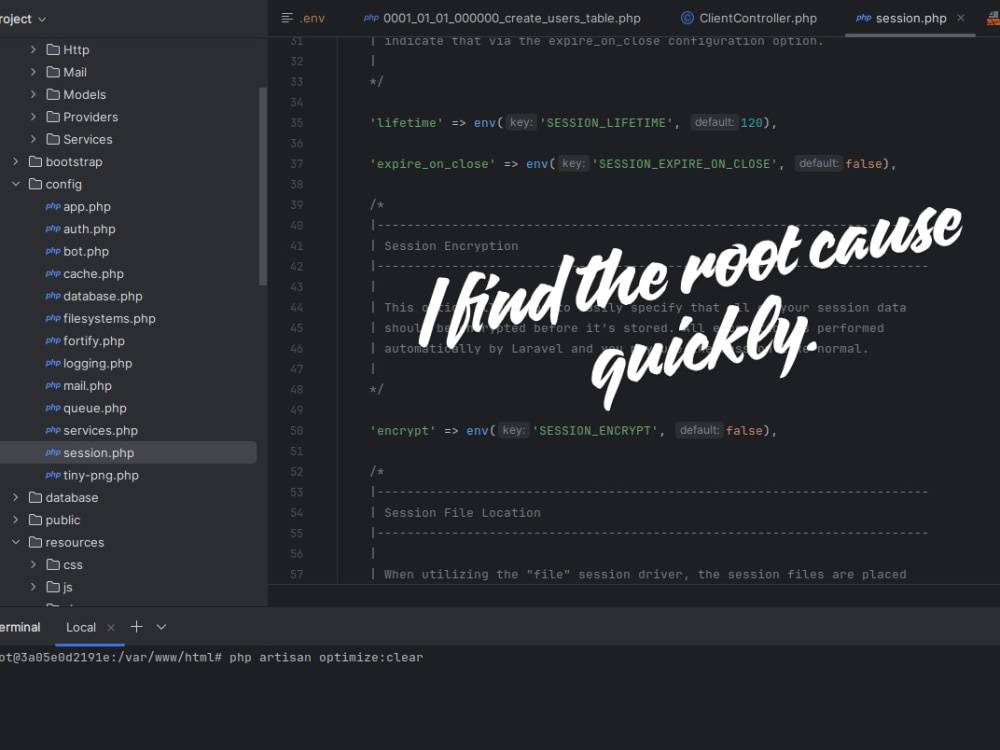Click the project tree vertical scrollbar
Viewport: 1000px width, 750px height.
click(263, 186)
